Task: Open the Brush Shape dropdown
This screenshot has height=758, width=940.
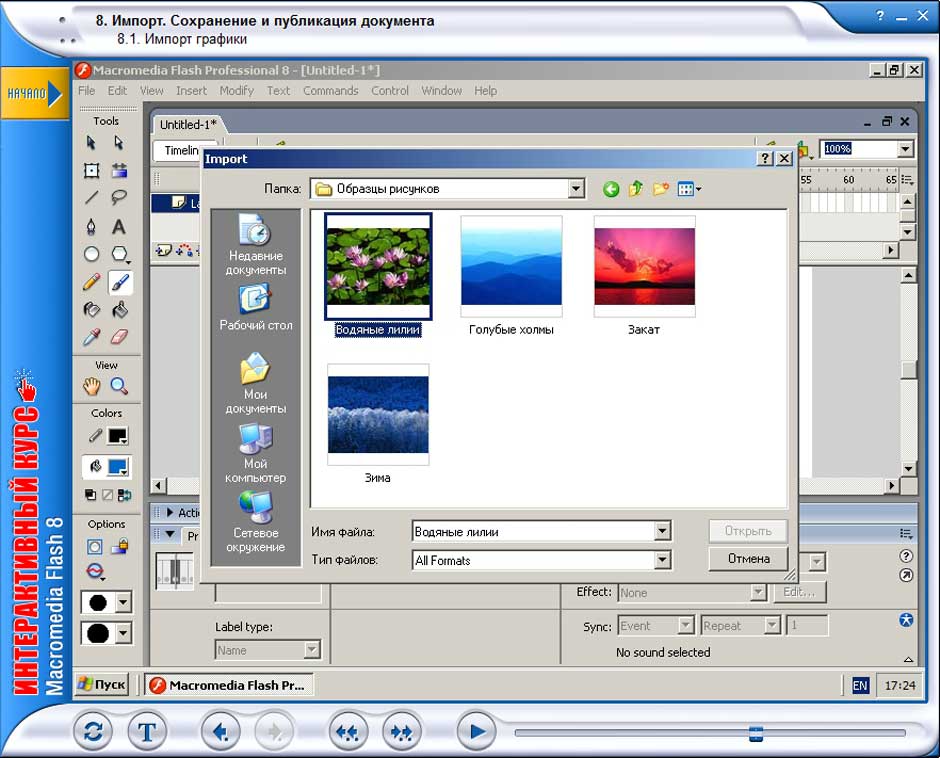Action: pos(123,633)
